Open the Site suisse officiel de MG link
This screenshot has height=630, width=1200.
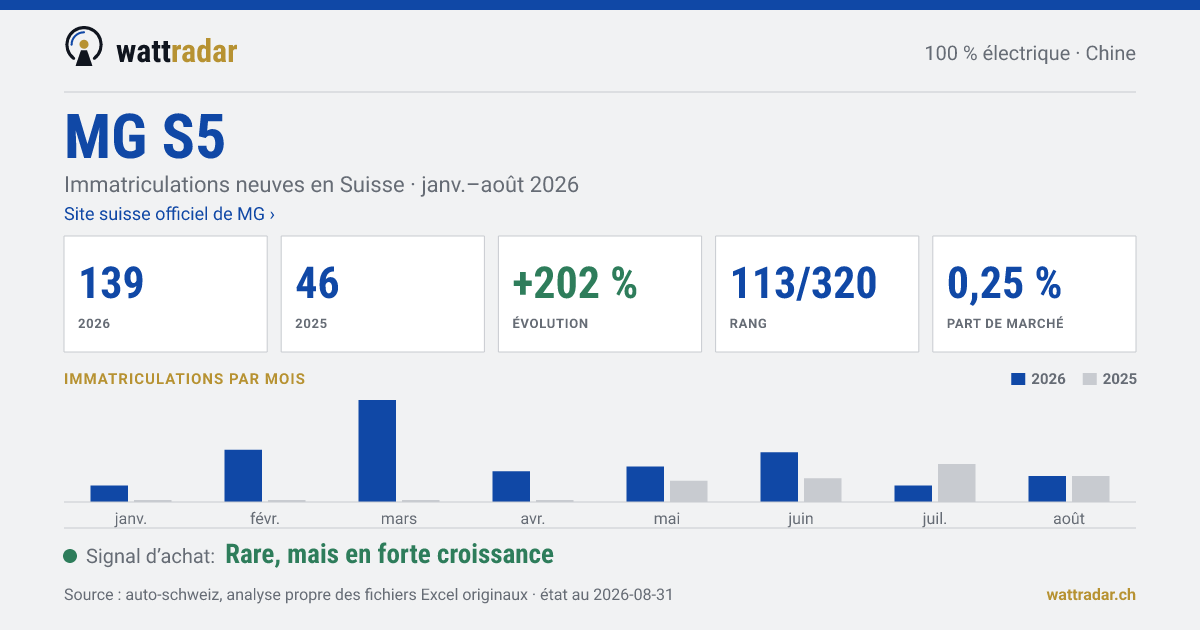(169, 213)
